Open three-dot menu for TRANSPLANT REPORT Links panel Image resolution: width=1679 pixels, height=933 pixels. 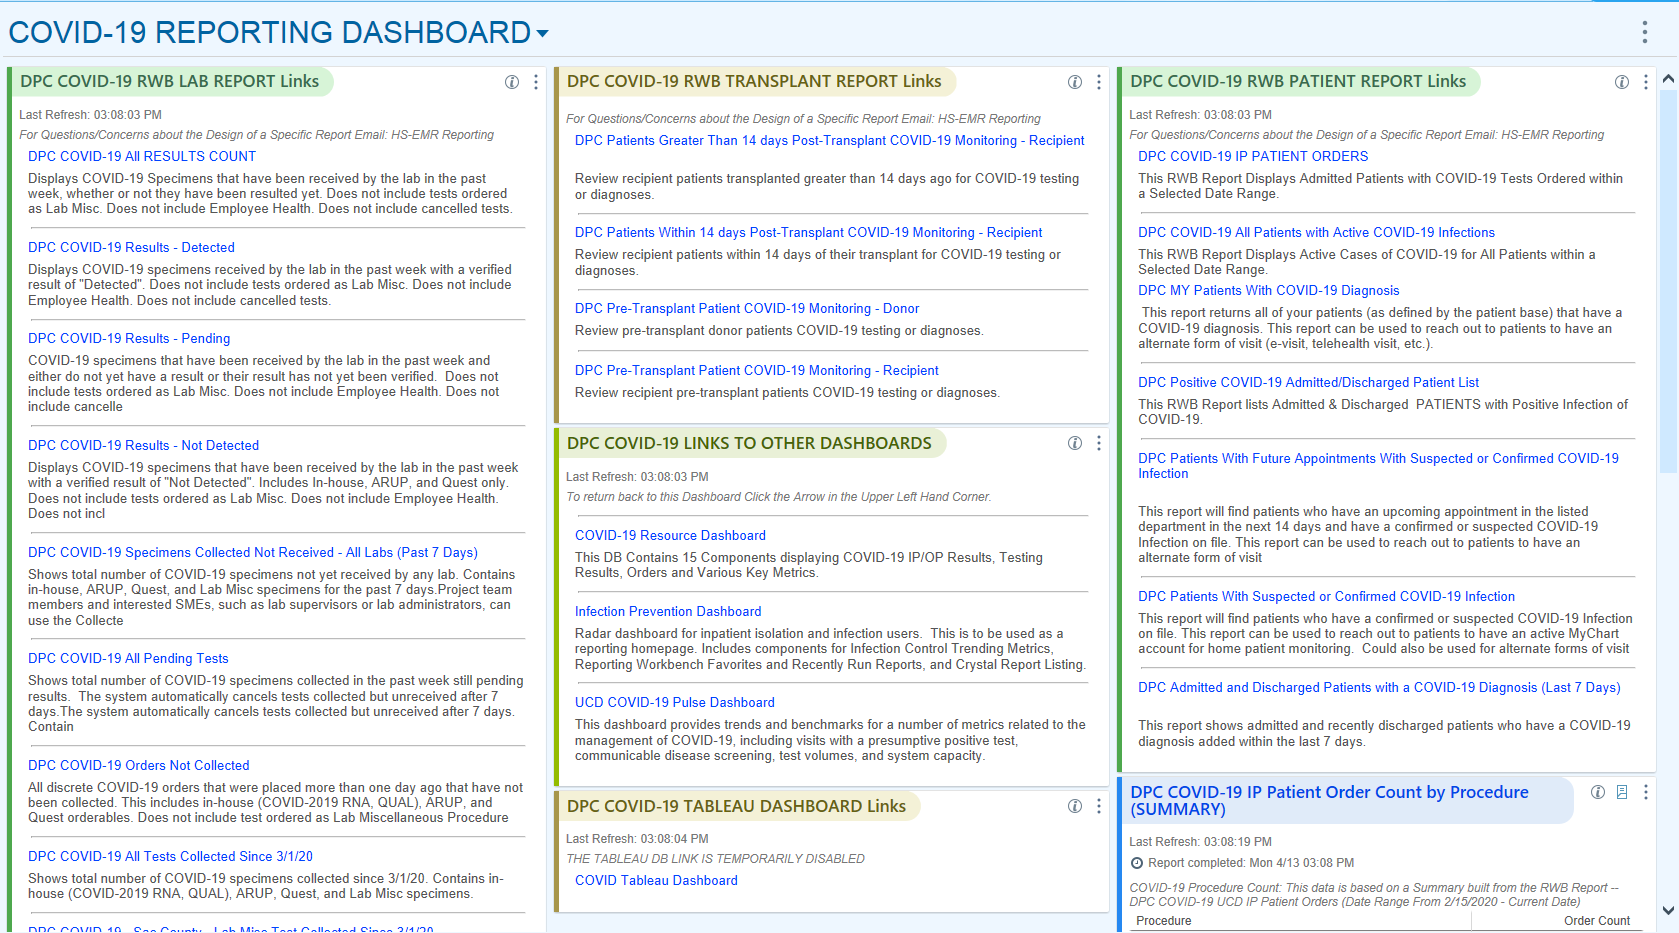[1099, 82]
